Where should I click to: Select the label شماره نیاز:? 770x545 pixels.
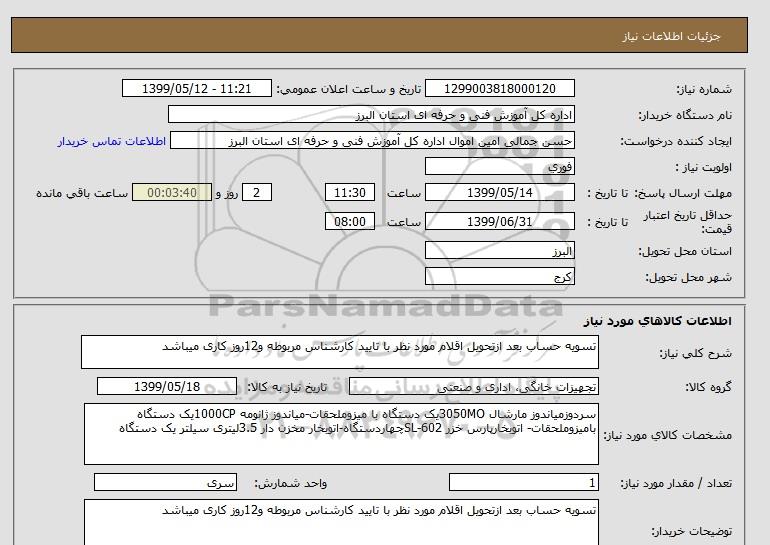click(704, 89)
